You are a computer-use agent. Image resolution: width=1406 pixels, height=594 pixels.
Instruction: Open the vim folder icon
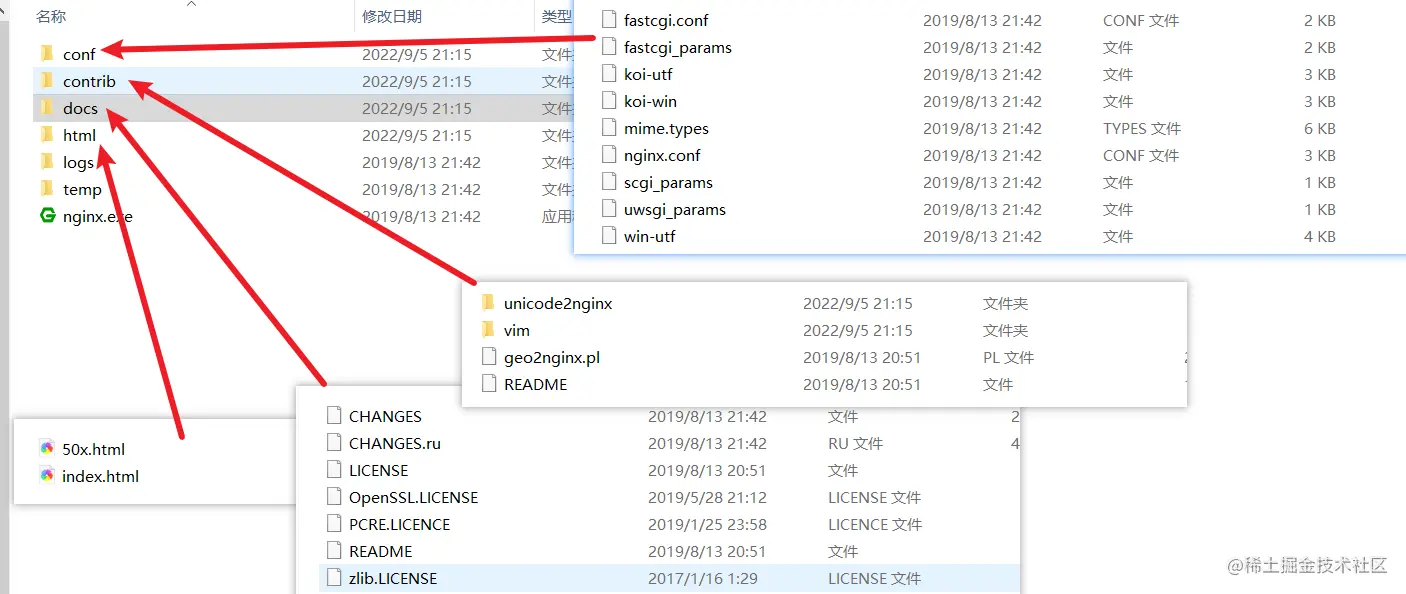(x=488, y=330)
